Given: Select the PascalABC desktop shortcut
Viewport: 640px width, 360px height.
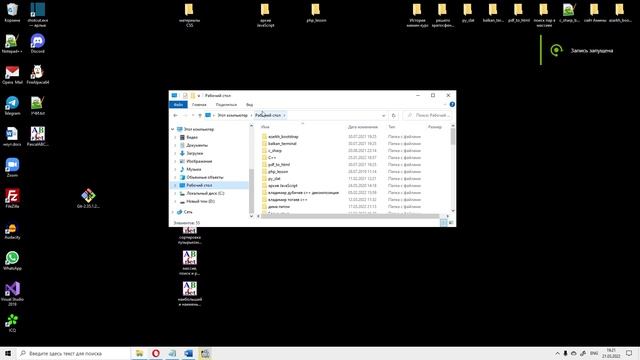Looking at the screenshot, I should pyautogui.click(x=38, y=136).
